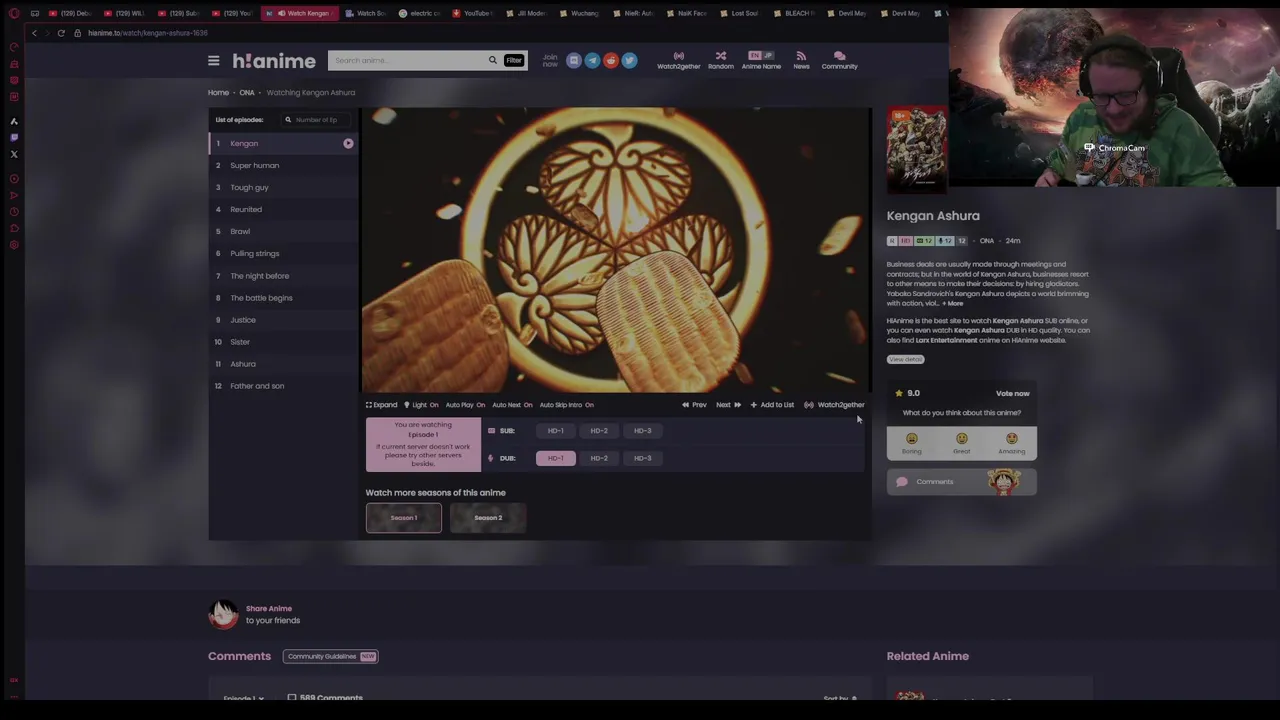The width and height of the screenshot is (1280, 720).
Task: Toggle Auto Skip Intro
Action: pyautogui.click(x=566, y=405)
